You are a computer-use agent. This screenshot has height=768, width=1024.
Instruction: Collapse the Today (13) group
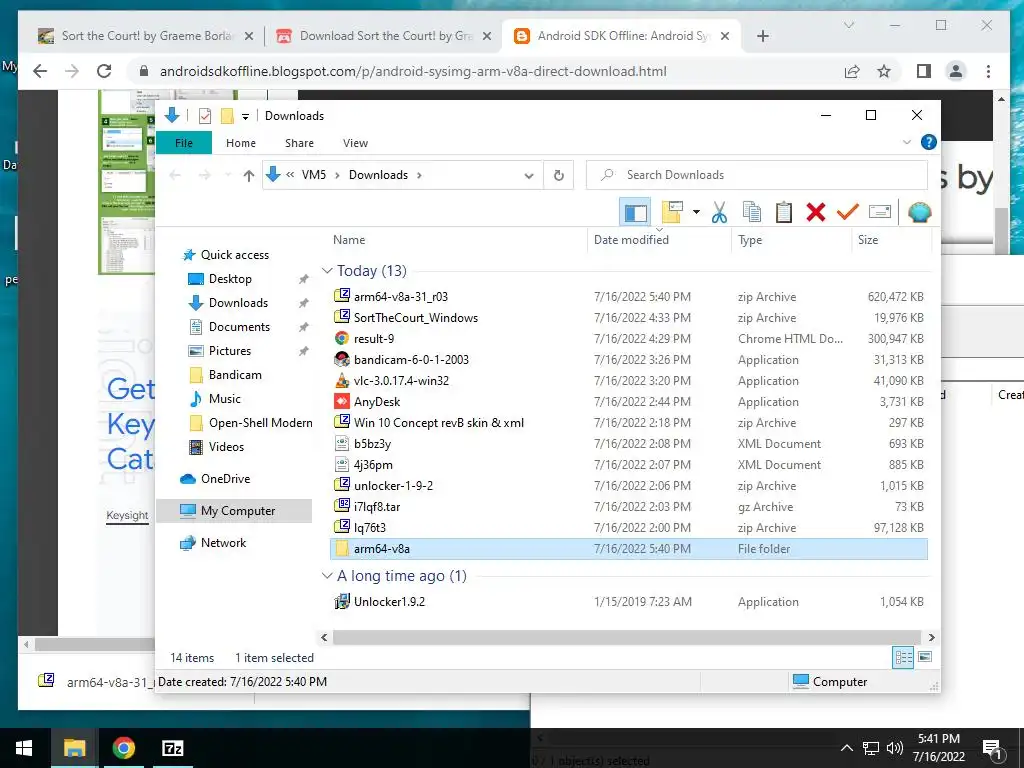(x=327, y=270)
